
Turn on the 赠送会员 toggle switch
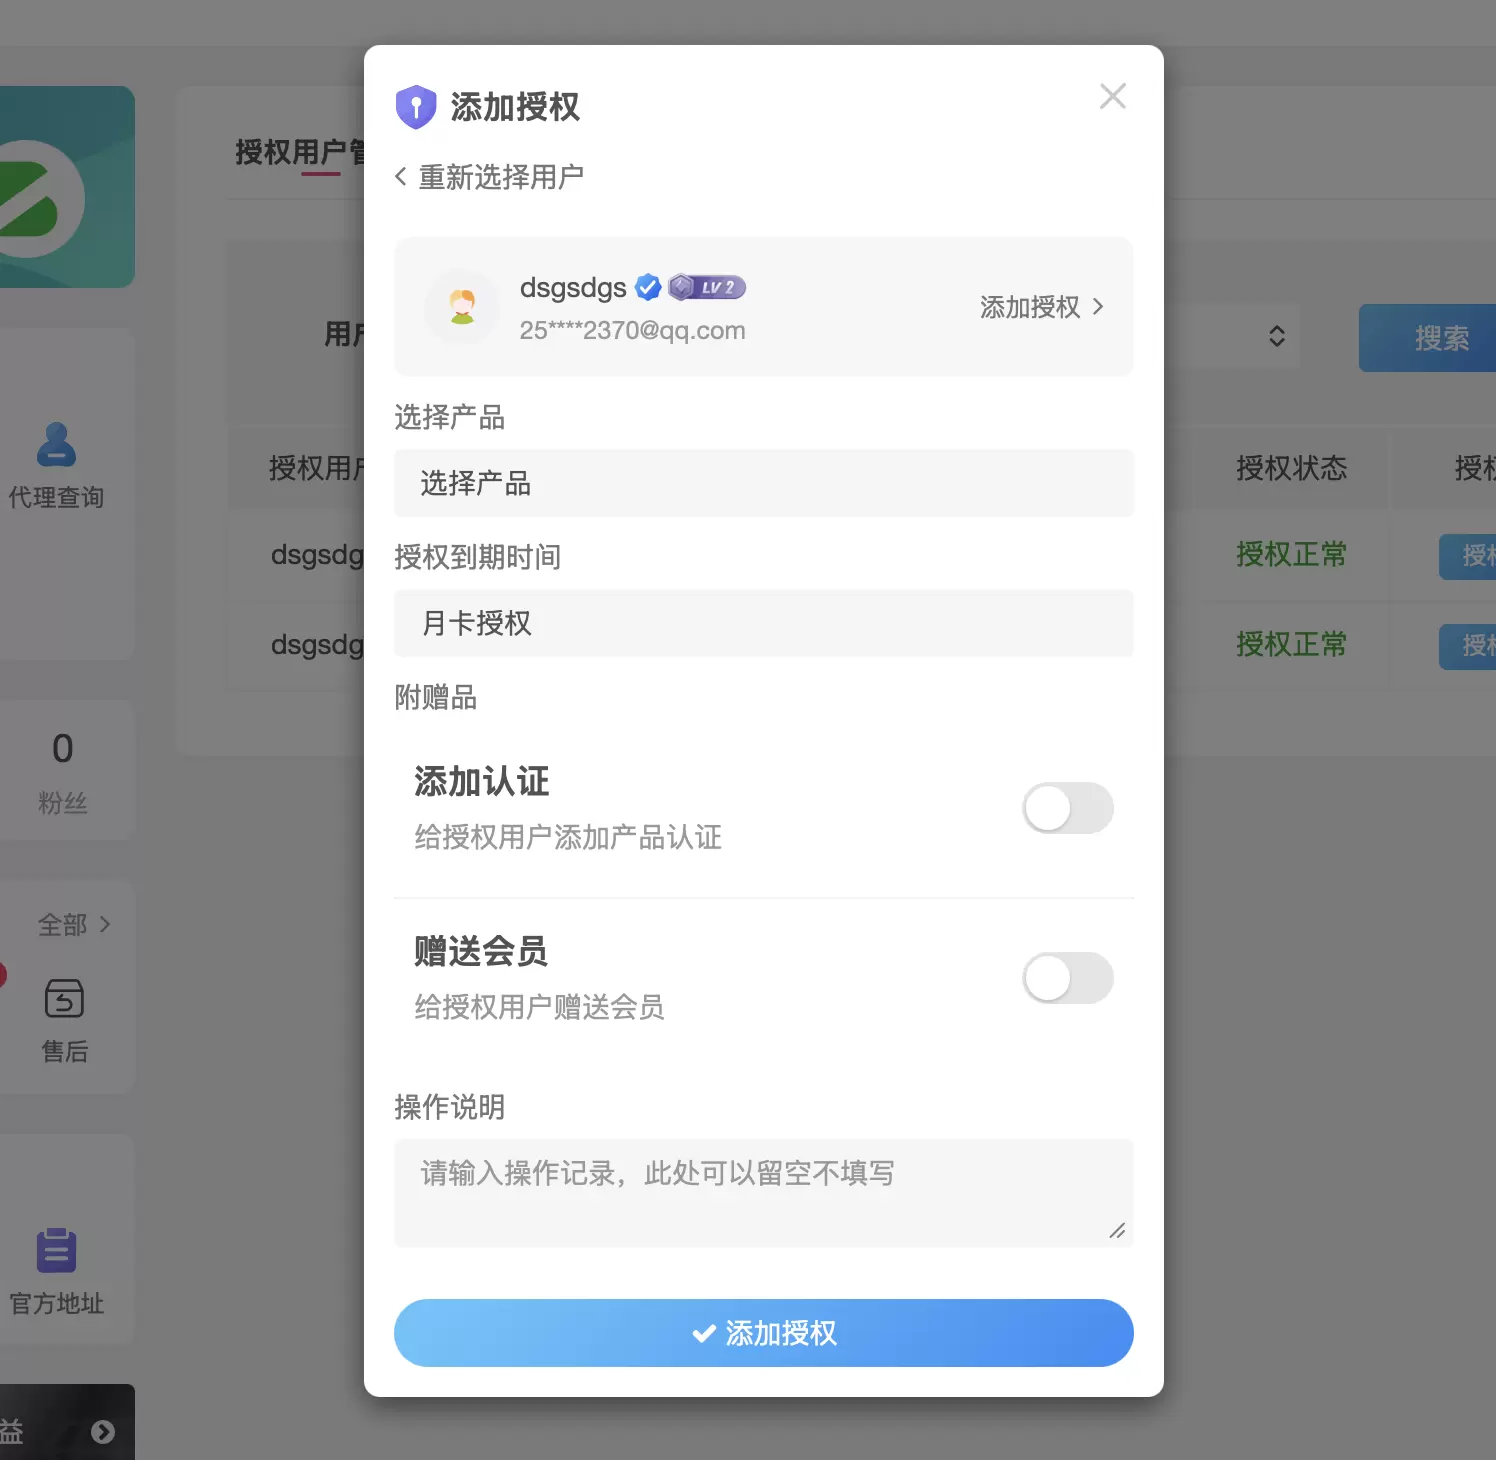[1068, 978]
